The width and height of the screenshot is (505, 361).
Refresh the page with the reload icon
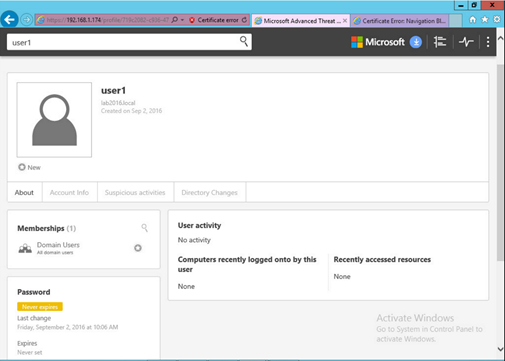tap(244, 20)
